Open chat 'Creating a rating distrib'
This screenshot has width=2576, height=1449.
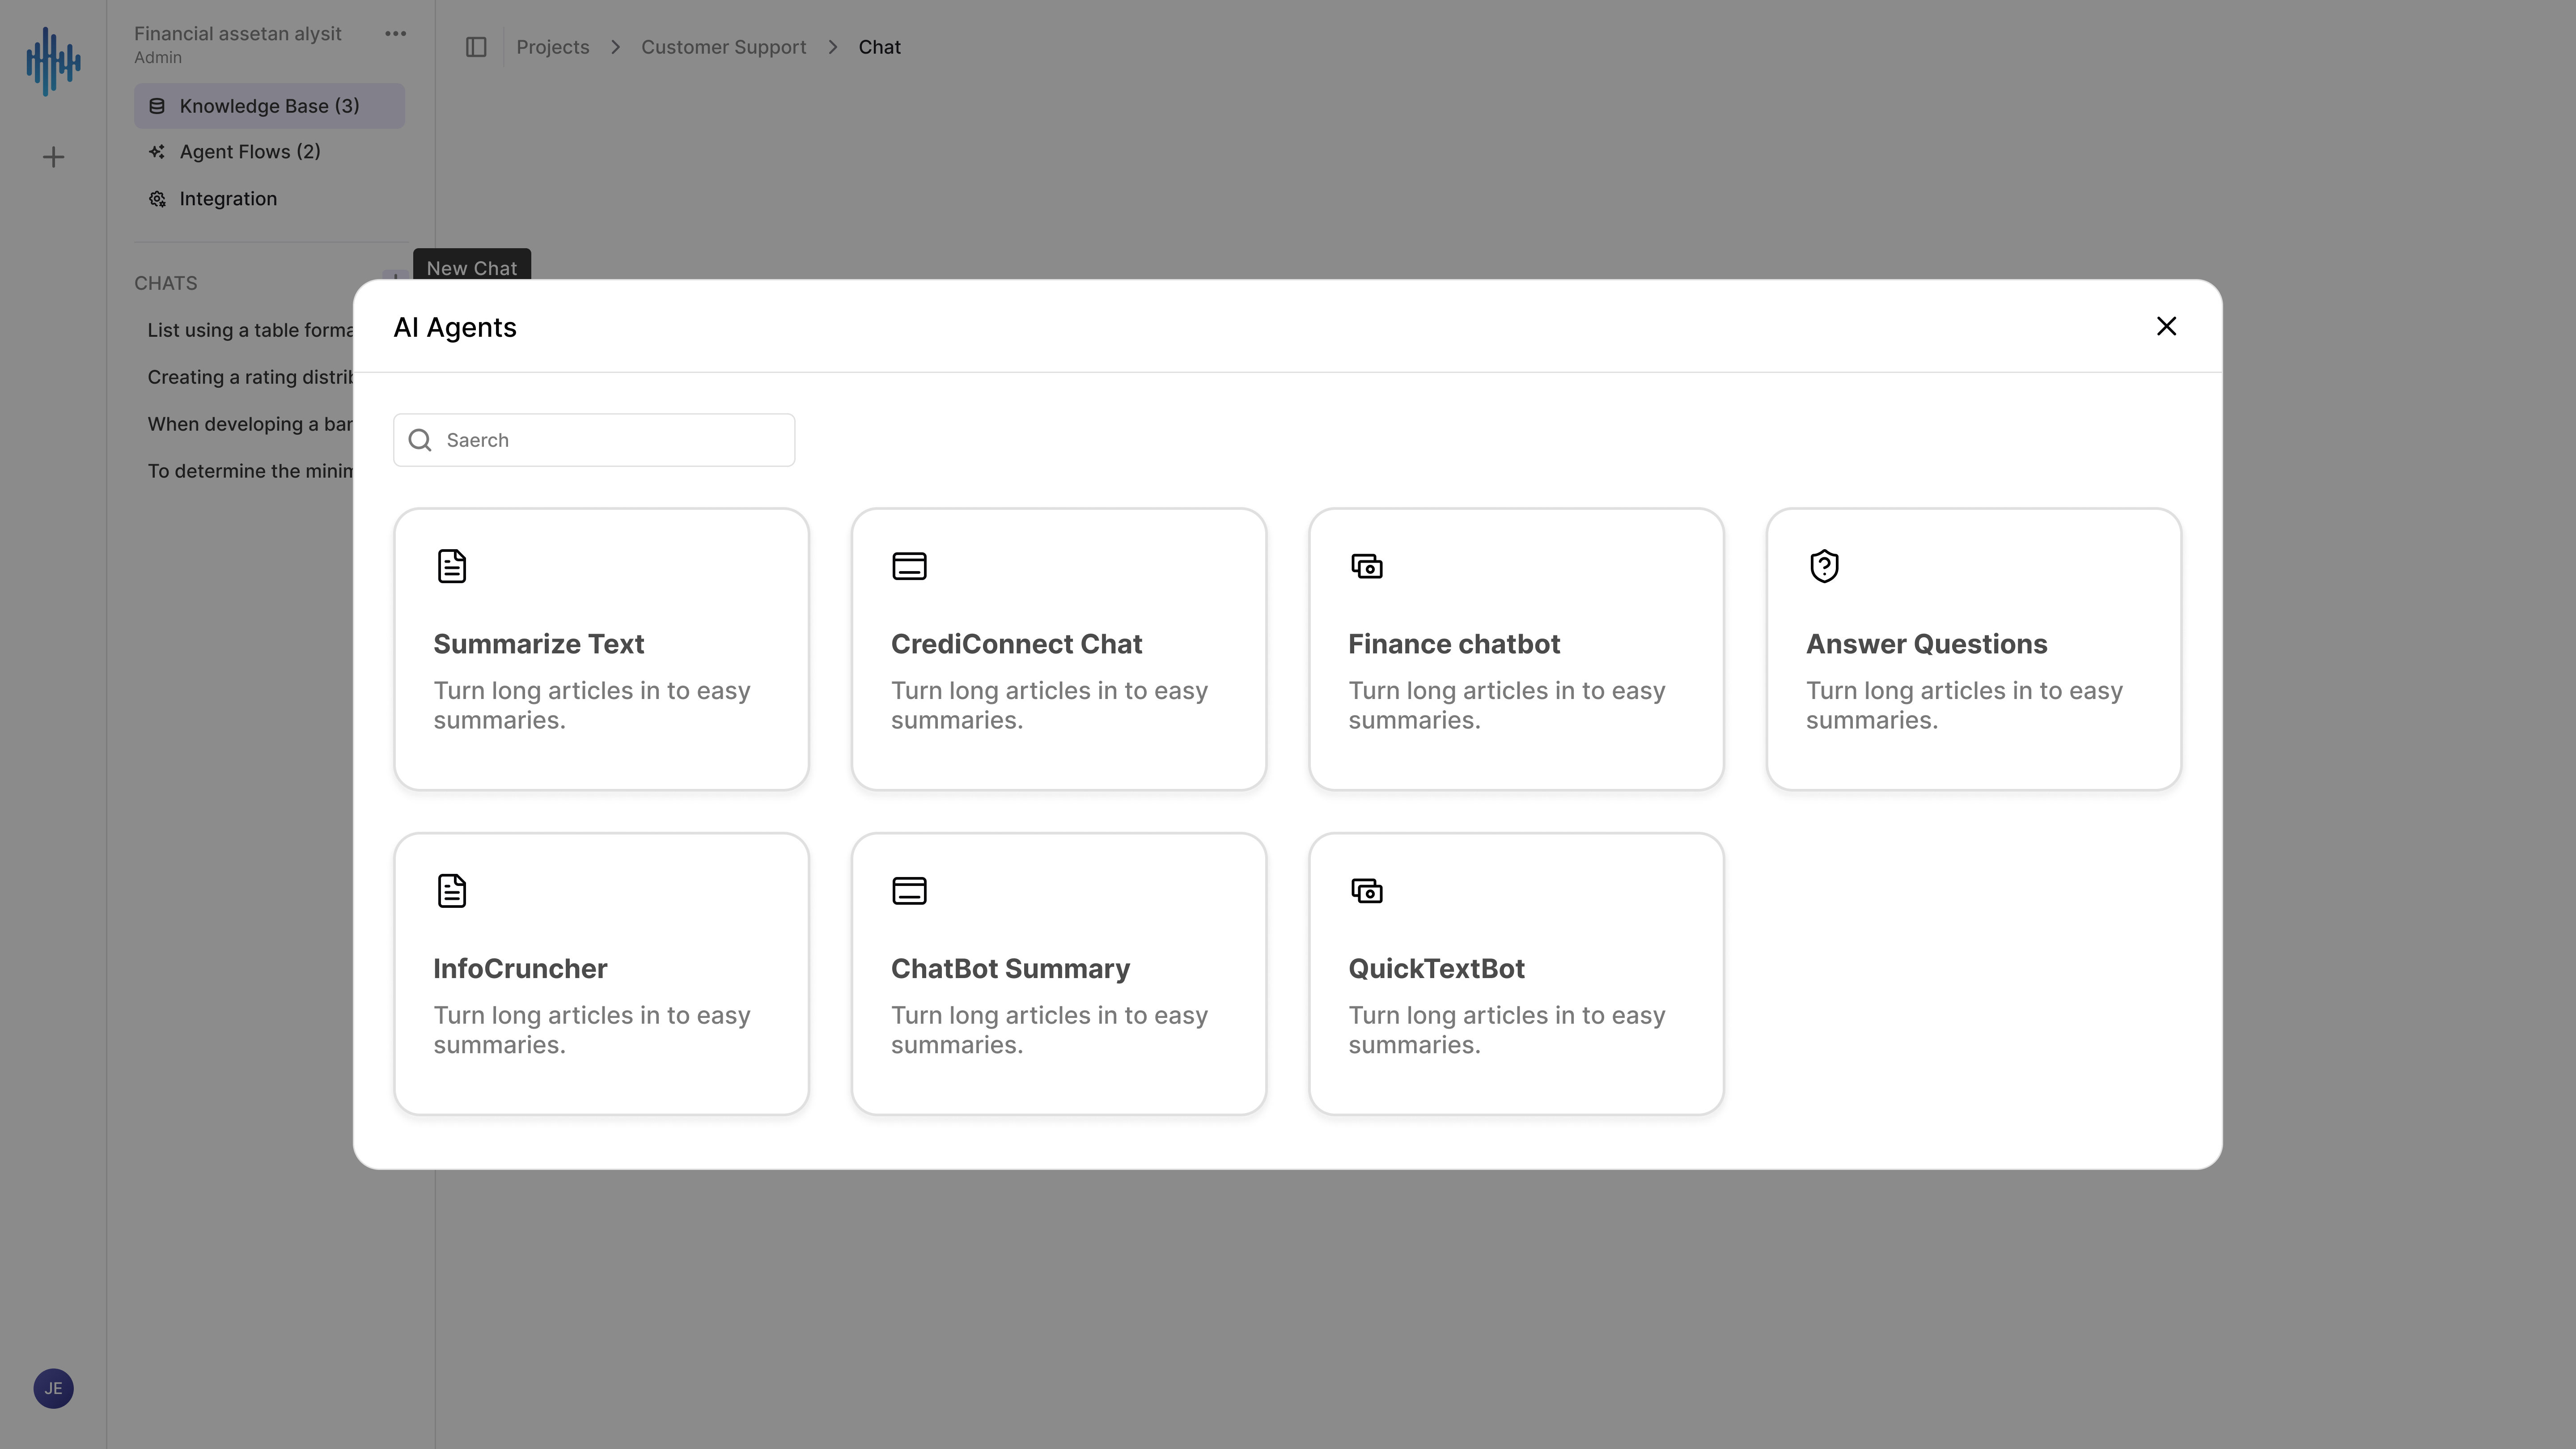point(250,377)
